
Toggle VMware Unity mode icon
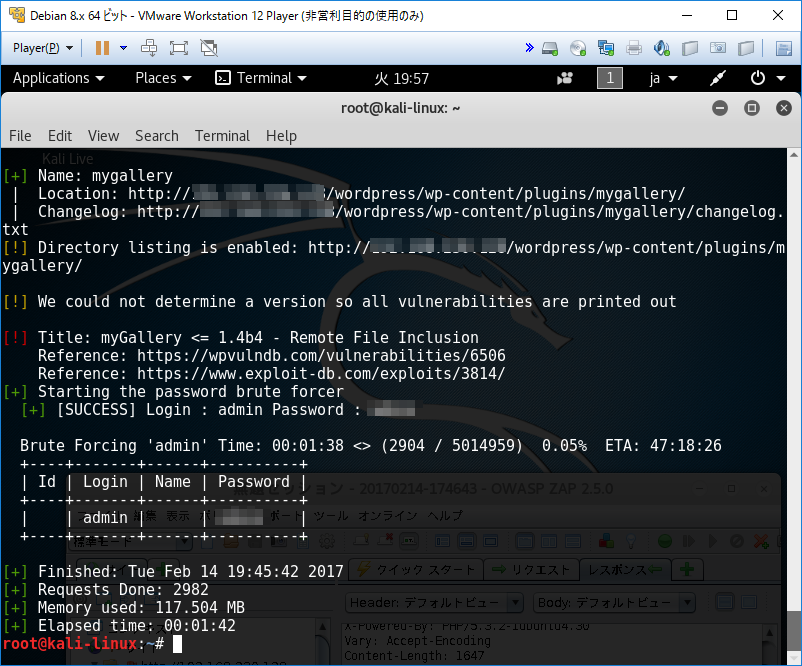pos(209,48)
